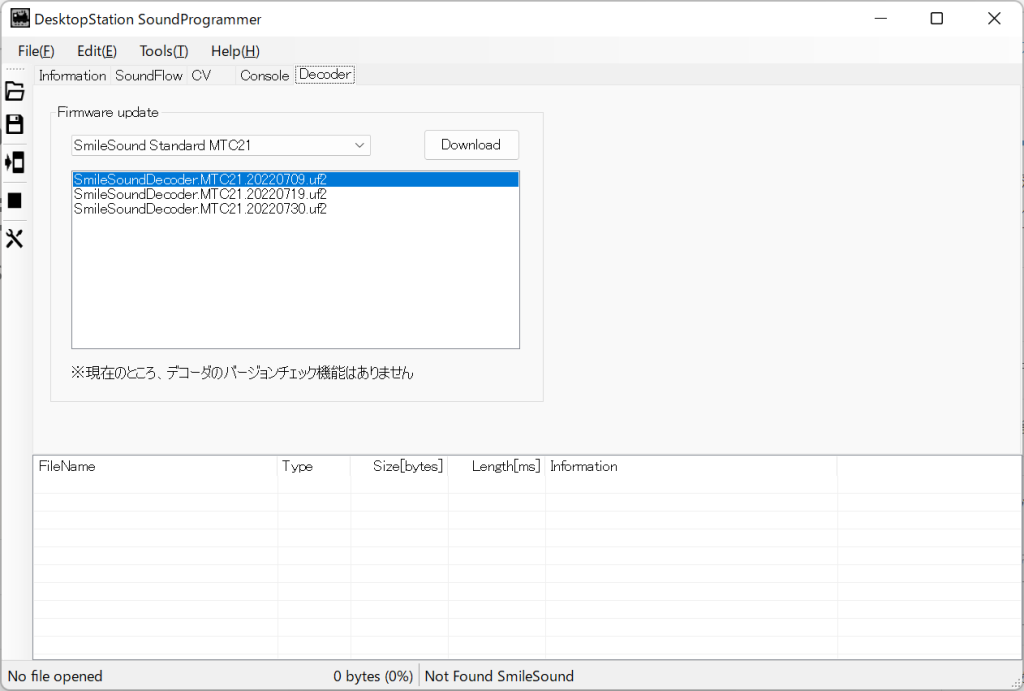
Task: Click the save floppy disk icon
Action: [15, 125]
